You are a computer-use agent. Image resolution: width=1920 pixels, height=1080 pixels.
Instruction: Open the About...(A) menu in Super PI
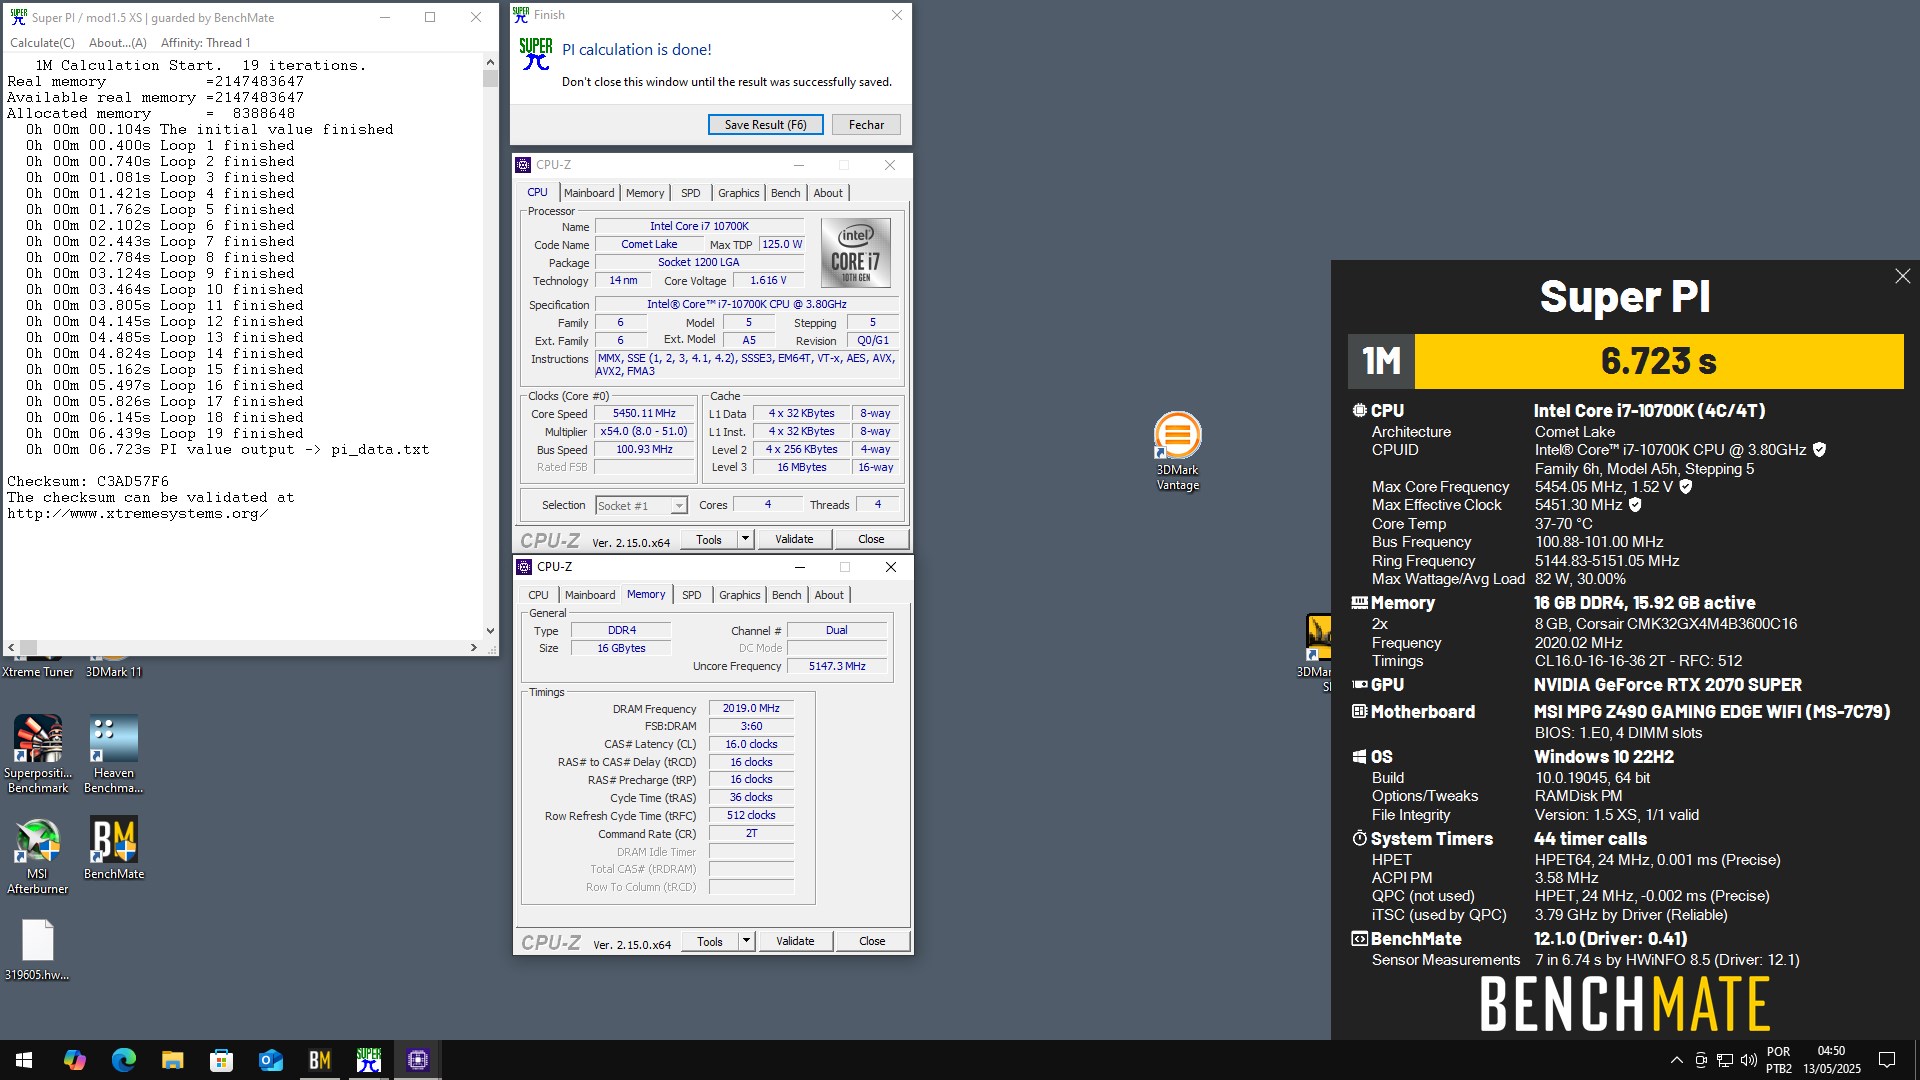coord(117,43)
